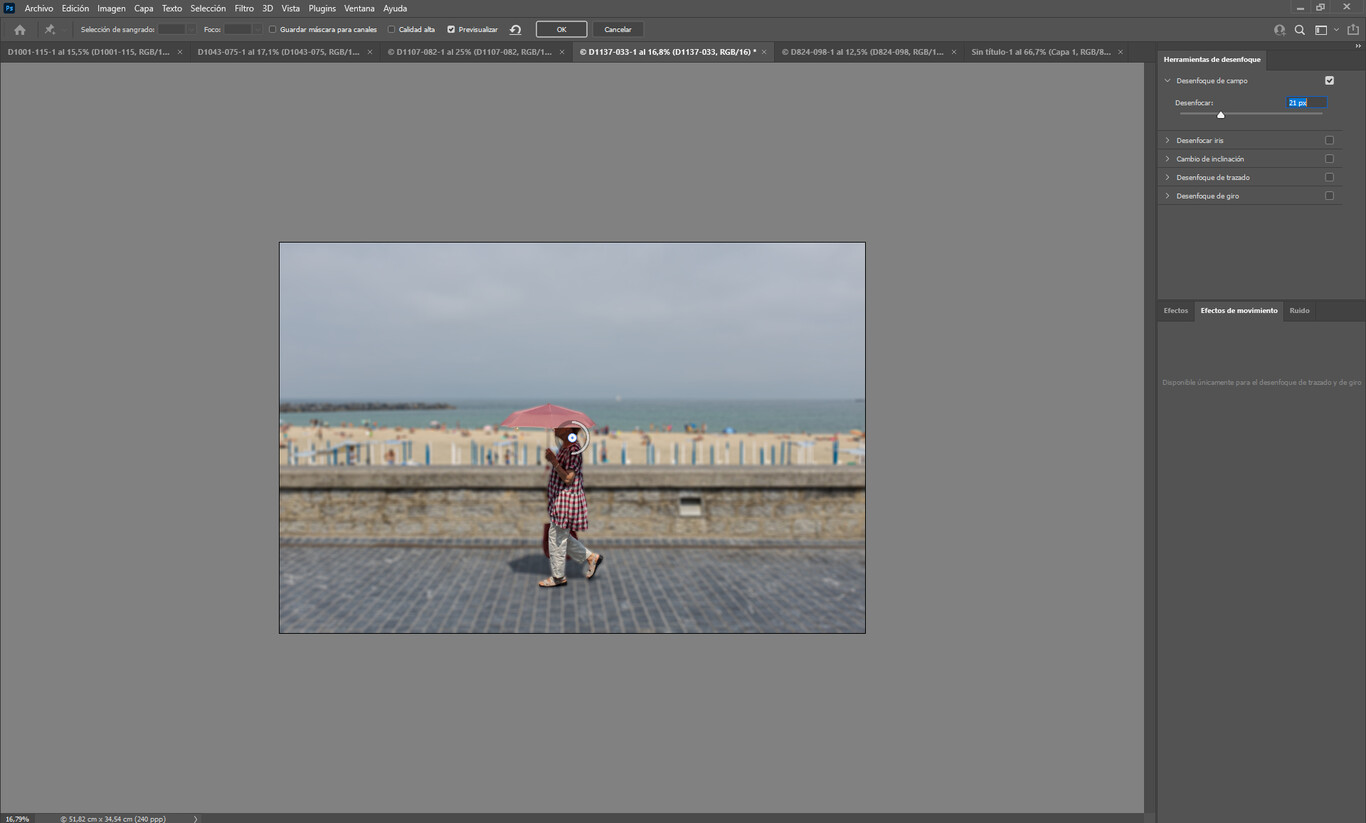1366x823 pixels.
Task: Click the blur pin on the person's head
Action: (571, 437)
